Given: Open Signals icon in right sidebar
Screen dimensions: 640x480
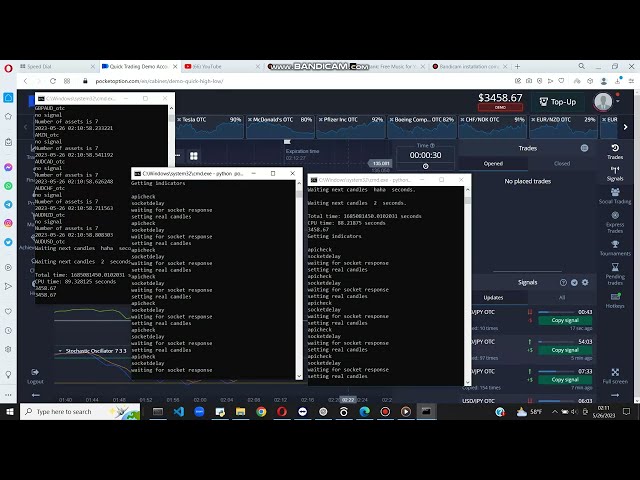Looking at the screenshot, I should [615, 170].
